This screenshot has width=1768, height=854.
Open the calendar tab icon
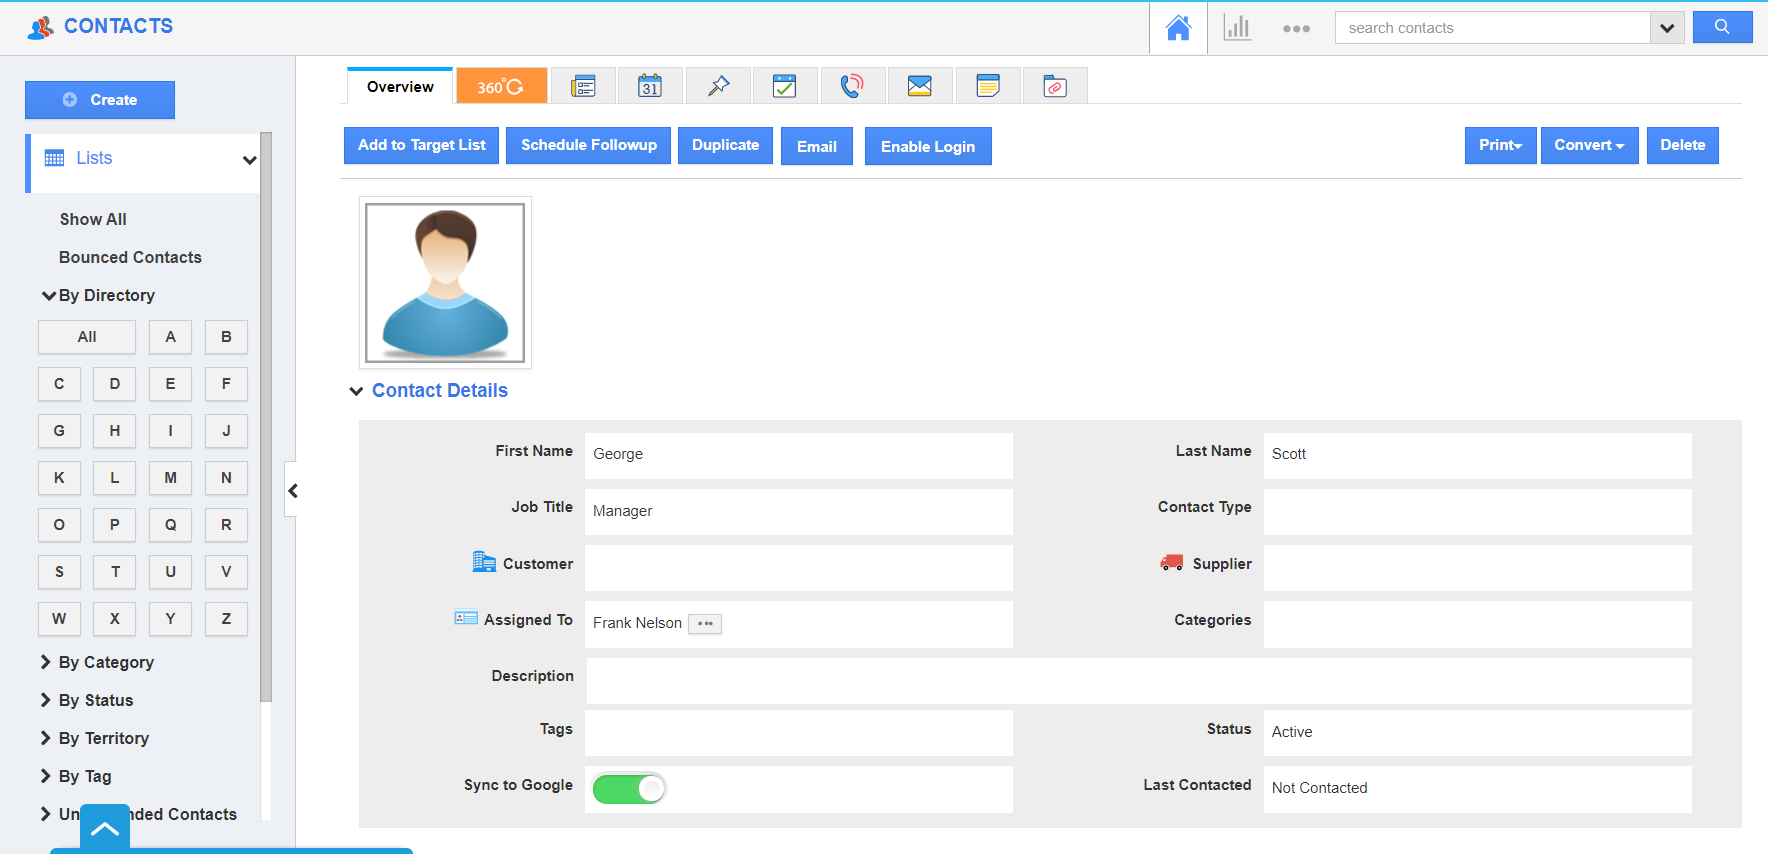(650, 86)
